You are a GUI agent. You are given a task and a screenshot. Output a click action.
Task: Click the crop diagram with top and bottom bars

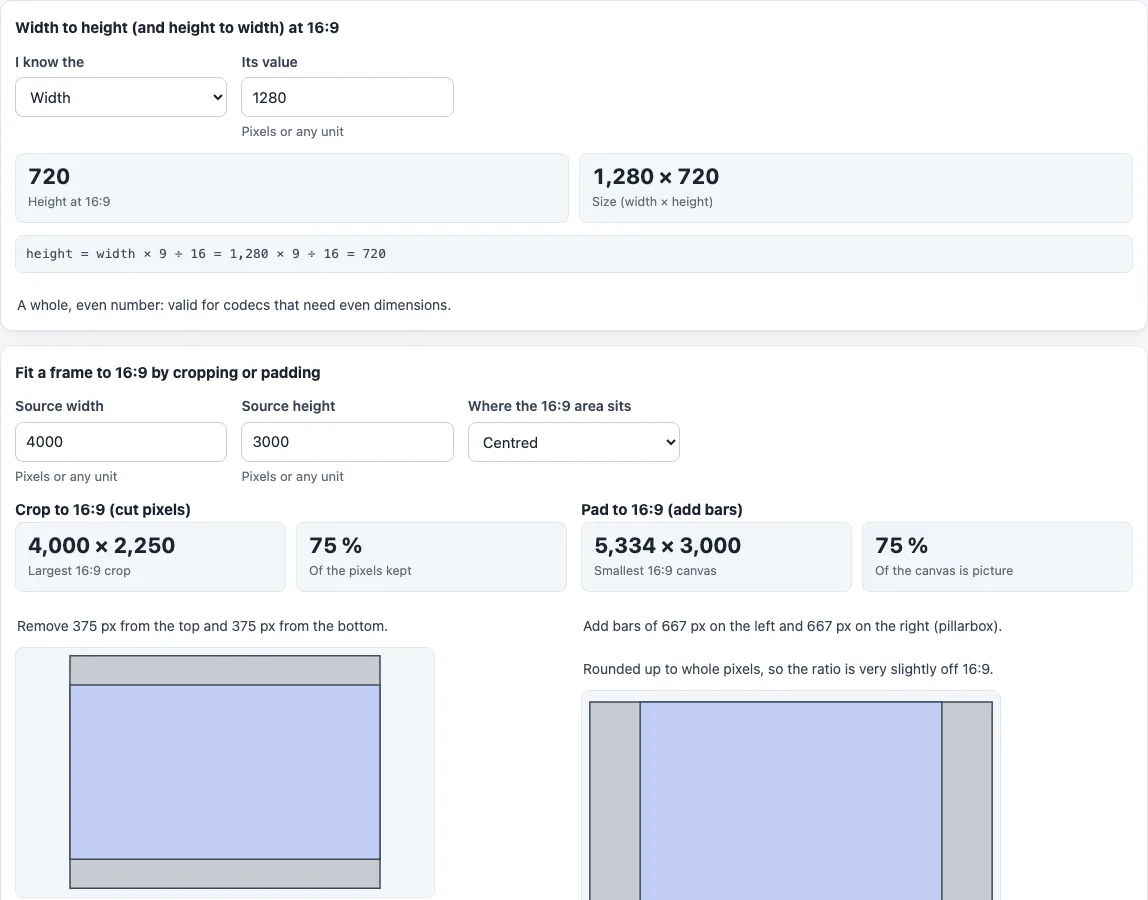pyautogui.click(x=225, y=772)
